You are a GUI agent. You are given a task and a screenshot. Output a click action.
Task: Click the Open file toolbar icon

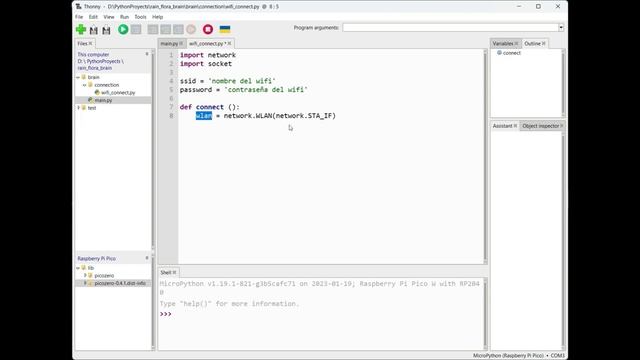(93, 30)
